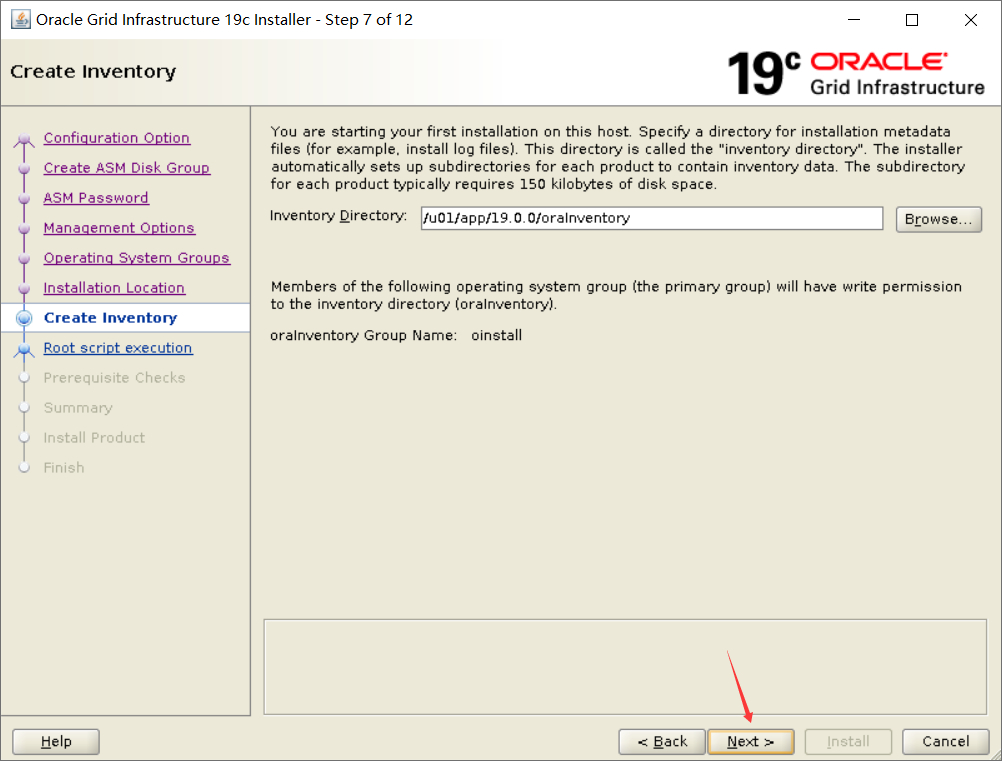The width and height of the screenshot is (1002, 761).
Task: Open Help for this installer step
Action: coord(56,742)
